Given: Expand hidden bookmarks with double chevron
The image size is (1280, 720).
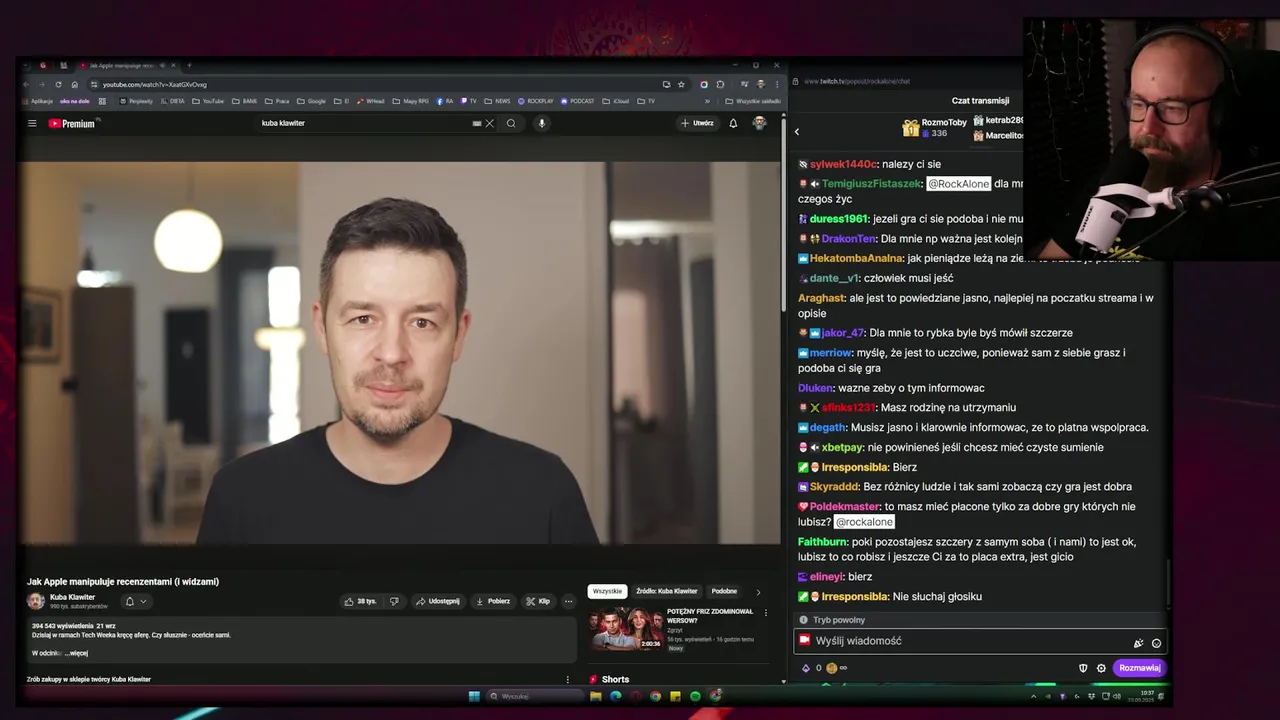Looking at the screenshot, I should [707, 101].
